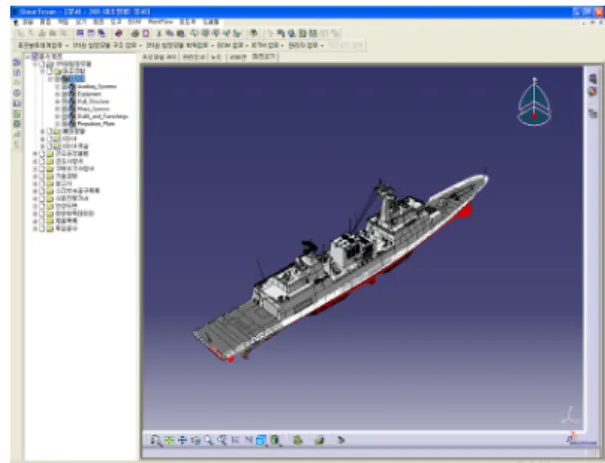Click the fit-all-in view icon
The height and width of the screenshot is (463, 605).
[x=169, y=440]
